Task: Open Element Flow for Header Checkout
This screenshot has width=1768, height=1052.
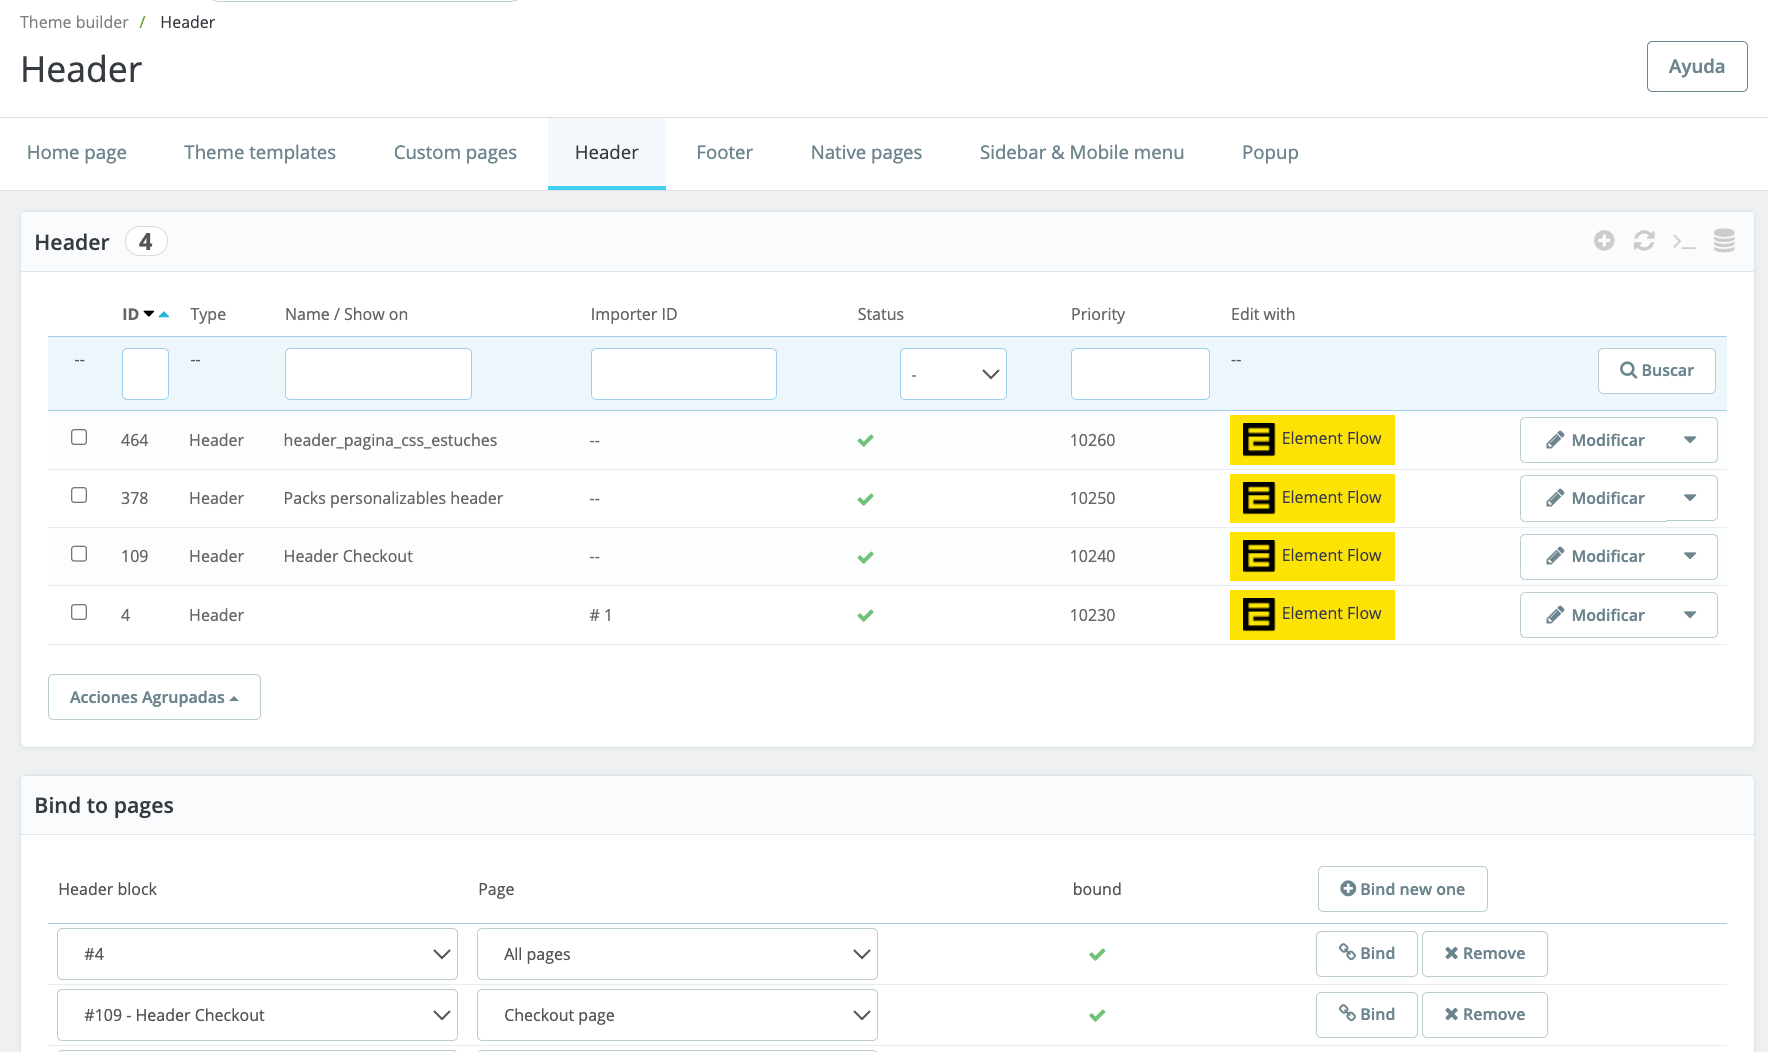Action: point(1312,556)
